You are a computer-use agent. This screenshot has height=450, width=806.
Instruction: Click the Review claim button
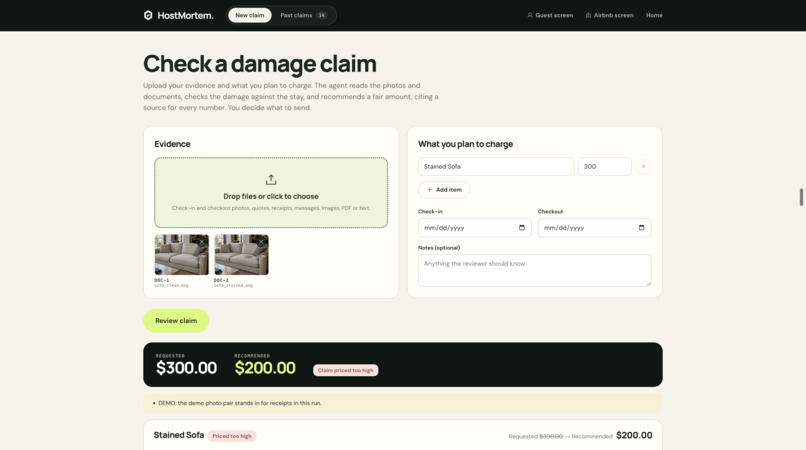(176, 320)
